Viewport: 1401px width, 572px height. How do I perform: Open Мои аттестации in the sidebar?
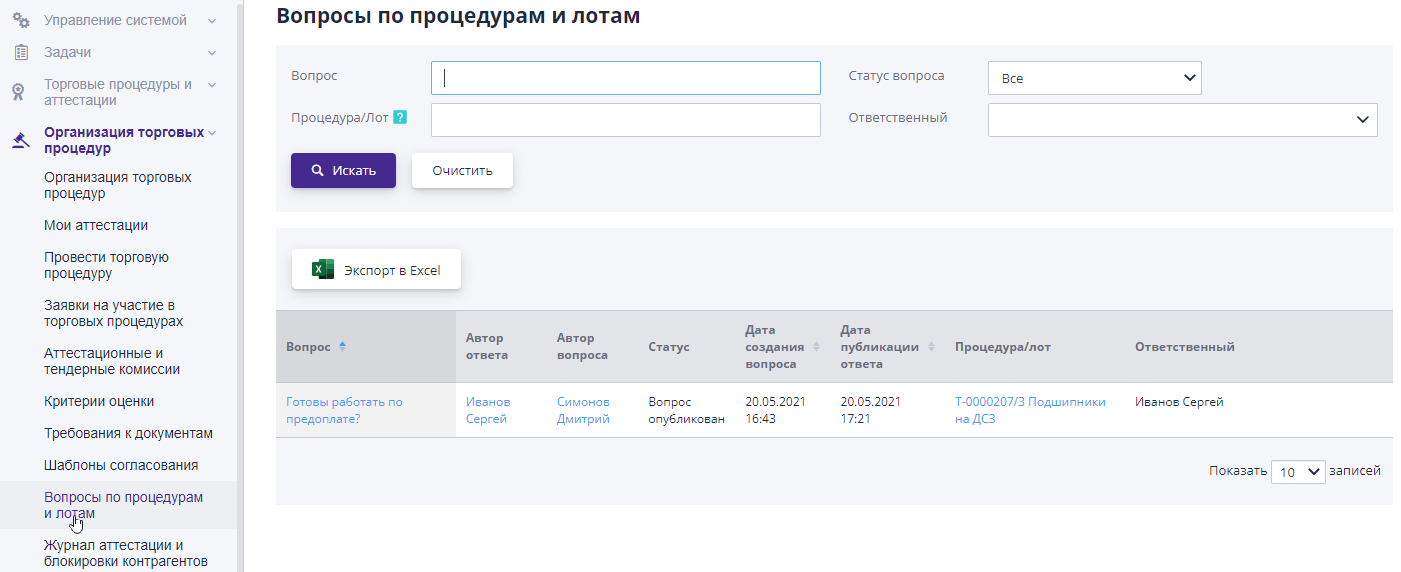(x=96, y=225)
